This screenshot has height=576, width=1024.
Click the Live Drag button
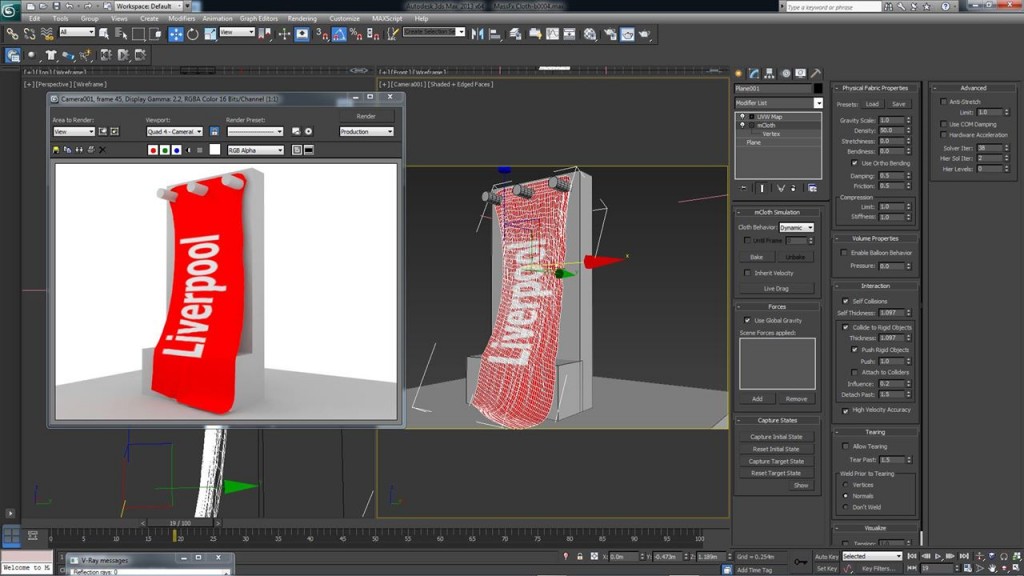[x=776, y=289]
